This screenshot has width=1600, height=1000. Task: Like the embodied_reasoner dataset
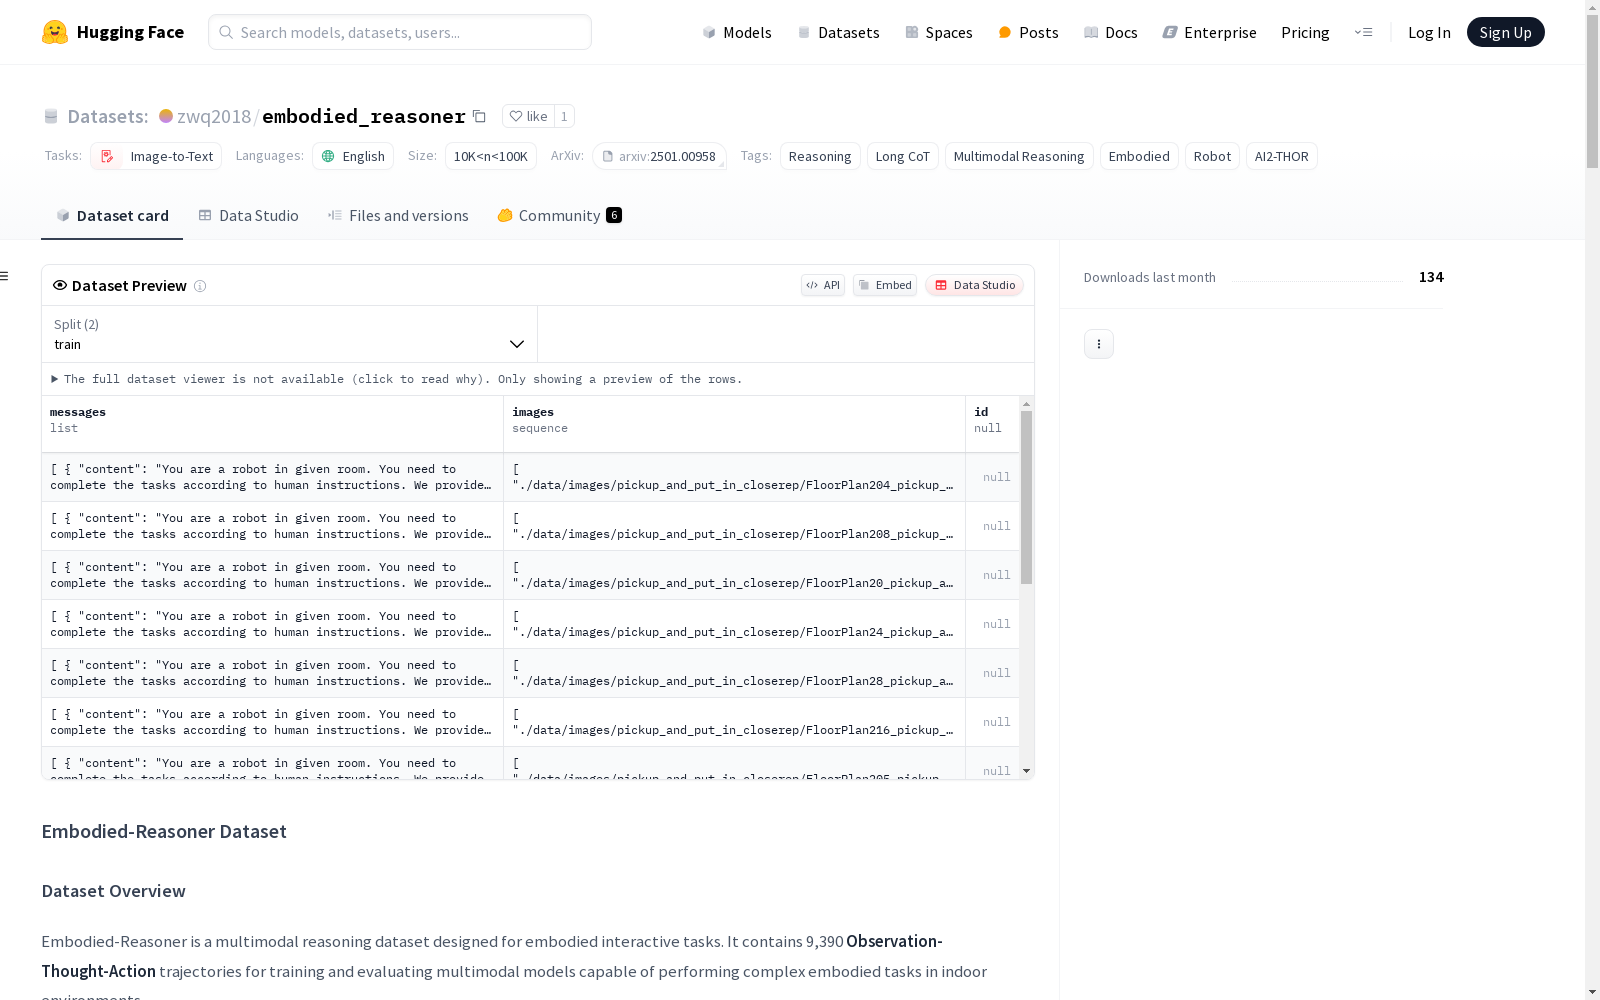click(x=528, y=116)
